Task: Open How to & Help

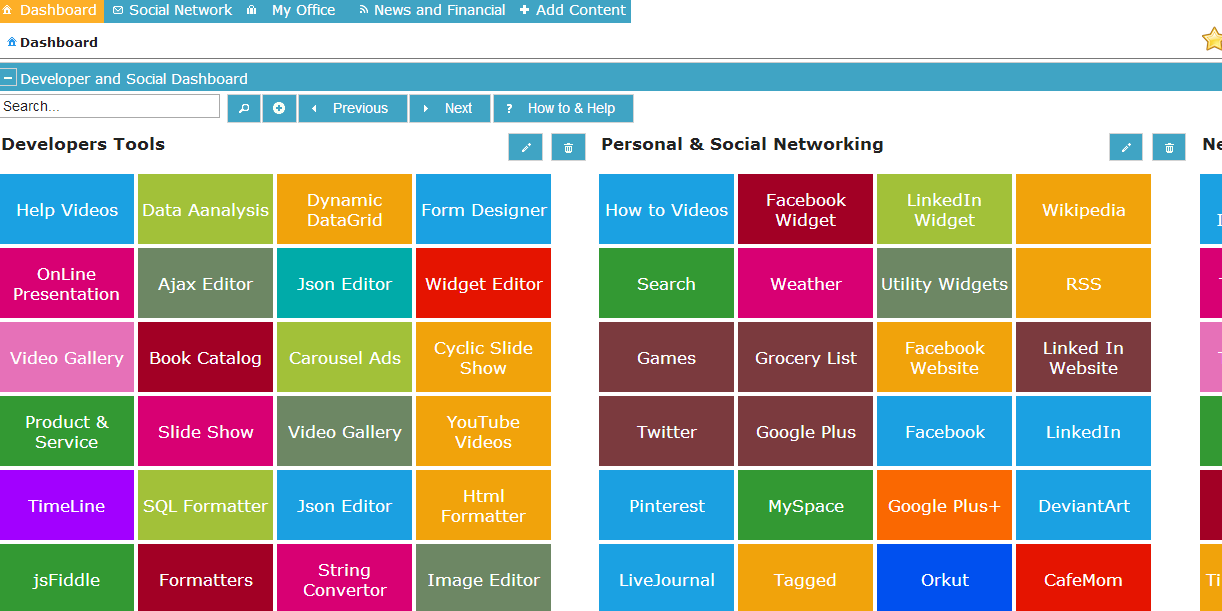Action: (563, 108)
